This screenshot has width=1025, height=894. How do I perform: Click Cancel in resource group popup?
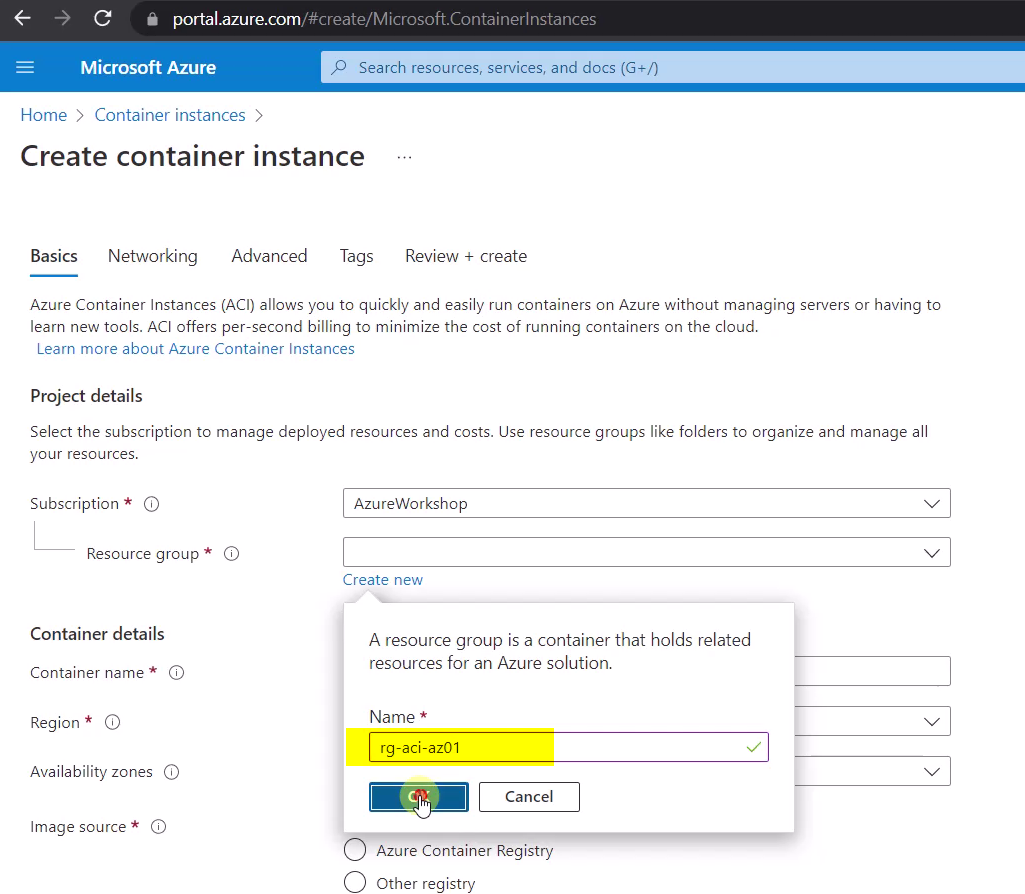[x=529, y=797]
